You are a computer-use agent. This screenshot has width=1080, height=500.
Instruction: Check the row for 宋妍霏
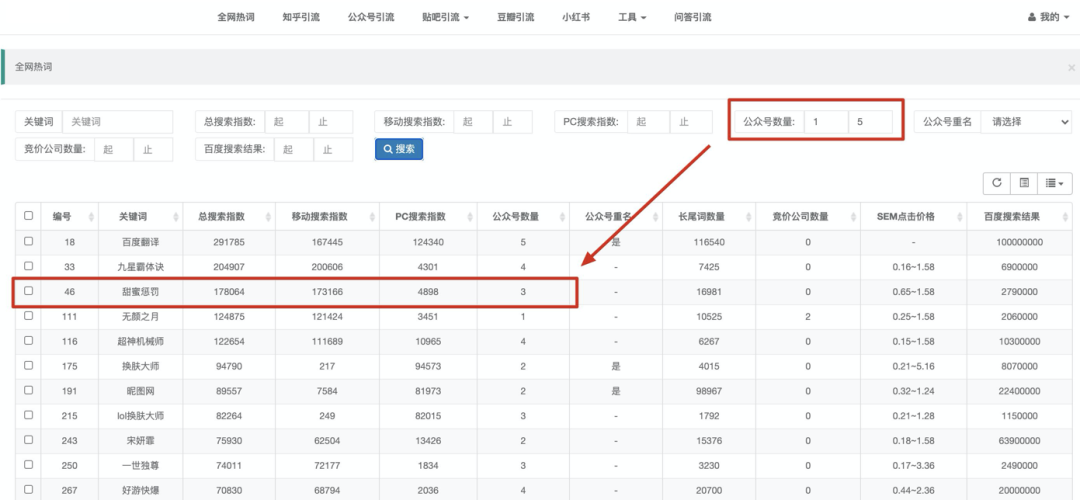[28, 439]
